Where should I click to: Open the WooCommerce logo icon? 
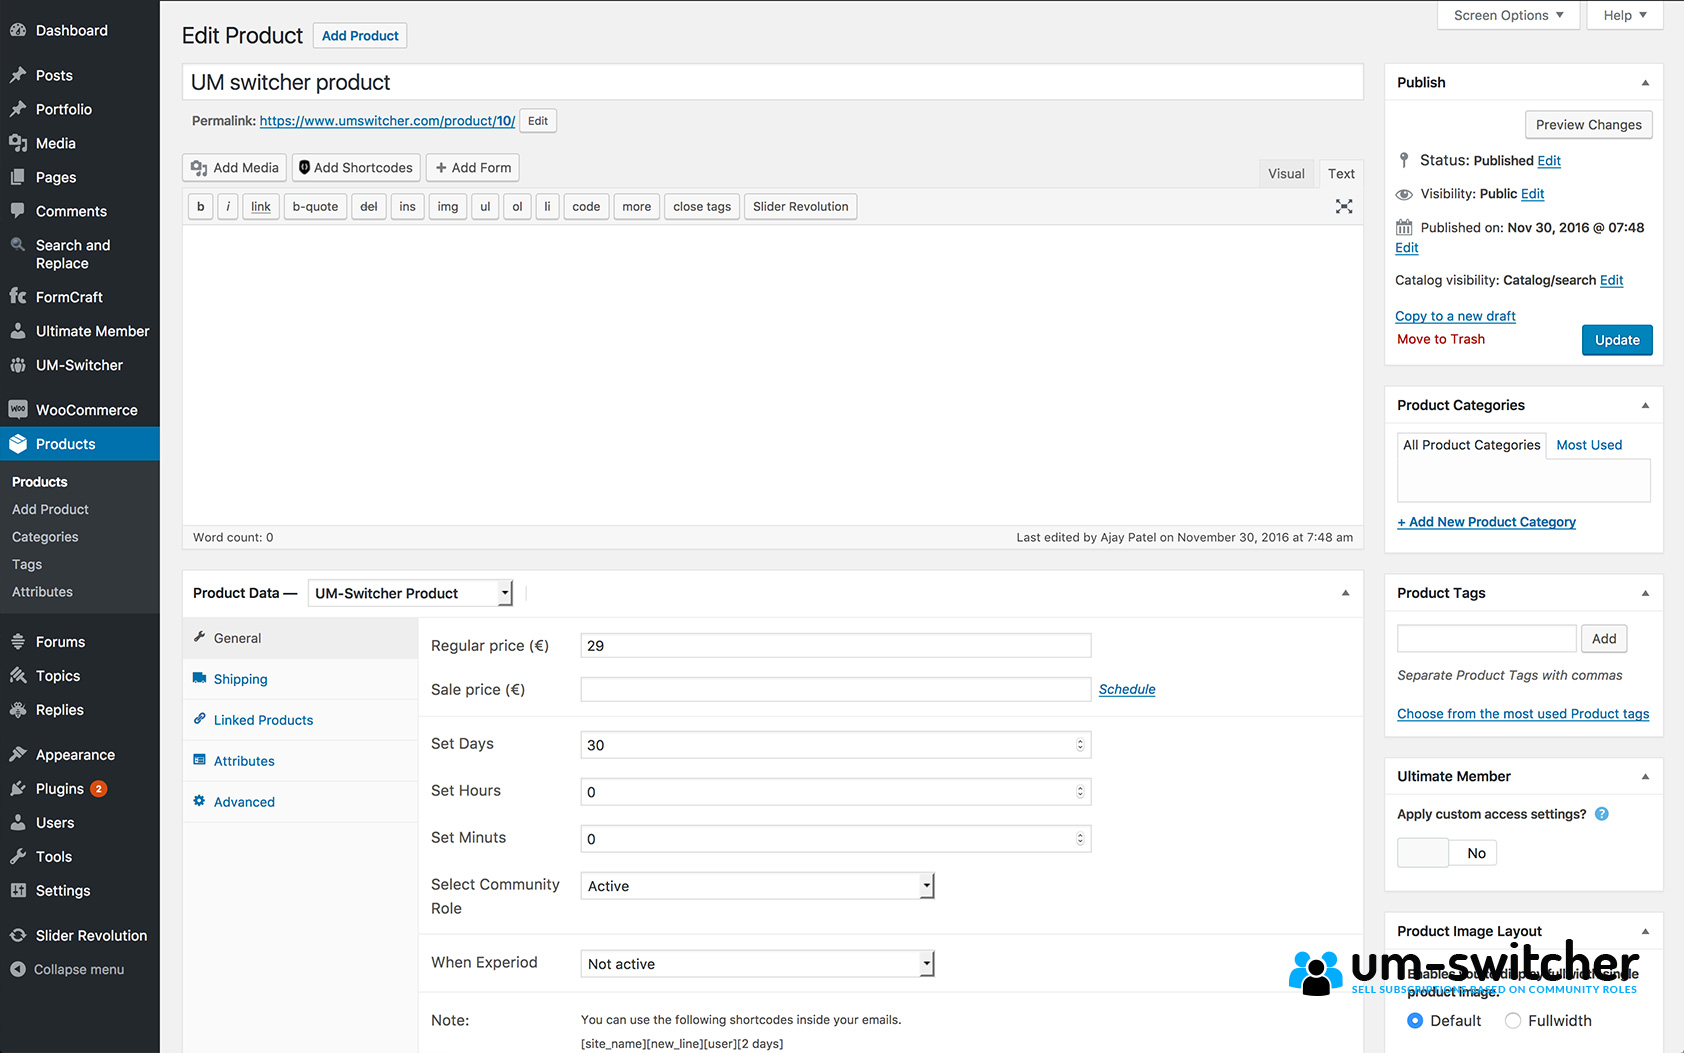click(18, 409)
